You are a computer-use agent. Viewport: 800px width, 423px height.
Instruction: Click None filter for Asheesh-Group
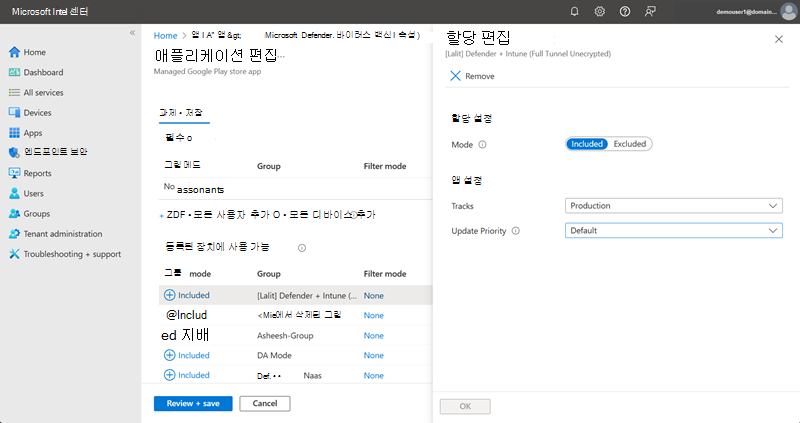click(x=373, y=335)
